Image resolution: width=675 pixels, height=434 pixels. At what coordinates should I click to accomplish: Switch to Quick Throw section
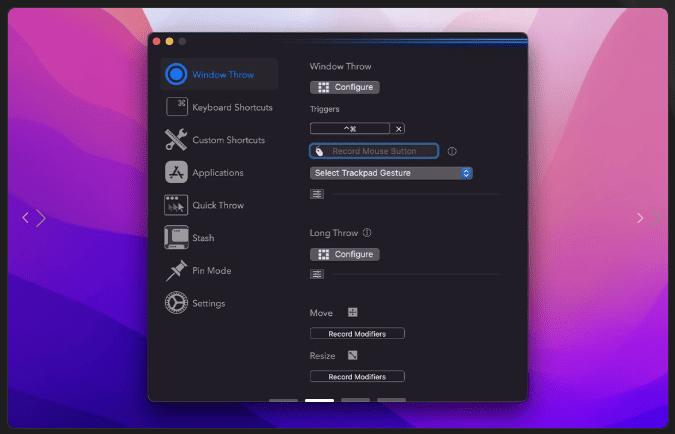[218, 205]
